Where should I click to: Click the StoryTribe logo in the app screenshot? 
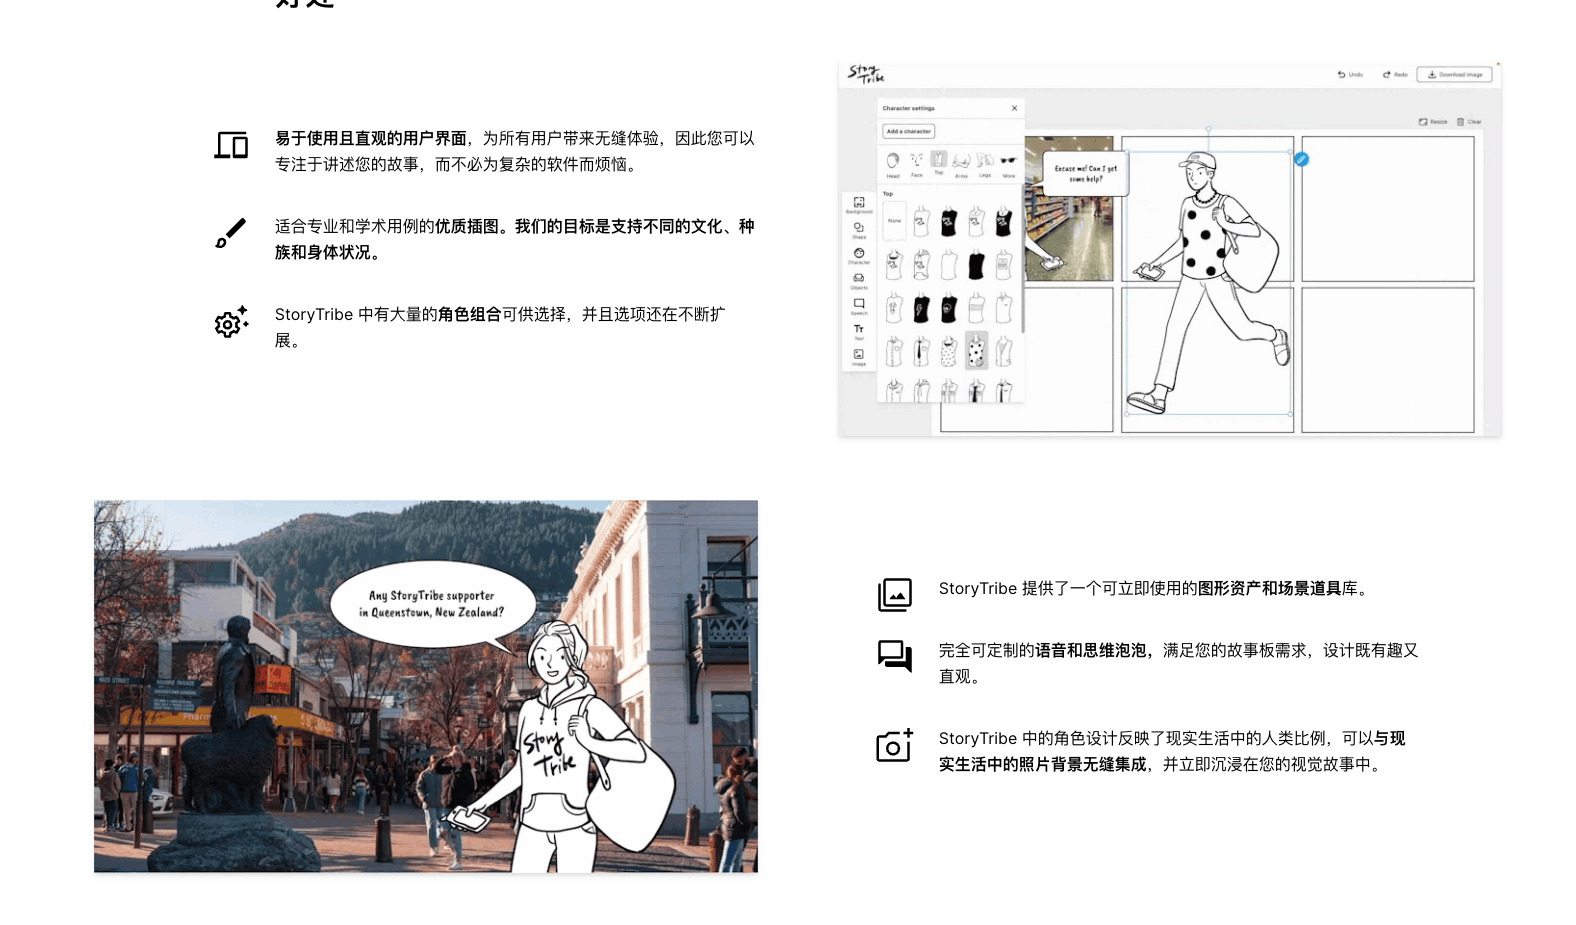866,74
